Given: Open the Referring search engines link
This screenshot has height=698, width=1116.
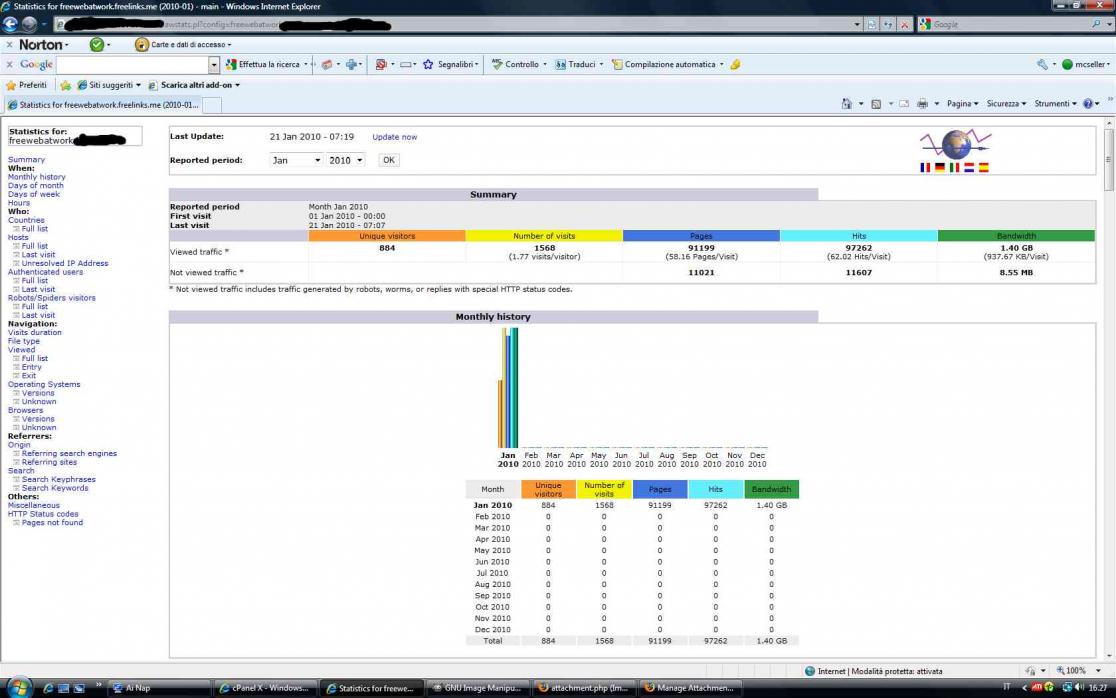Looking at the screenshot, I should click(69, 454).
